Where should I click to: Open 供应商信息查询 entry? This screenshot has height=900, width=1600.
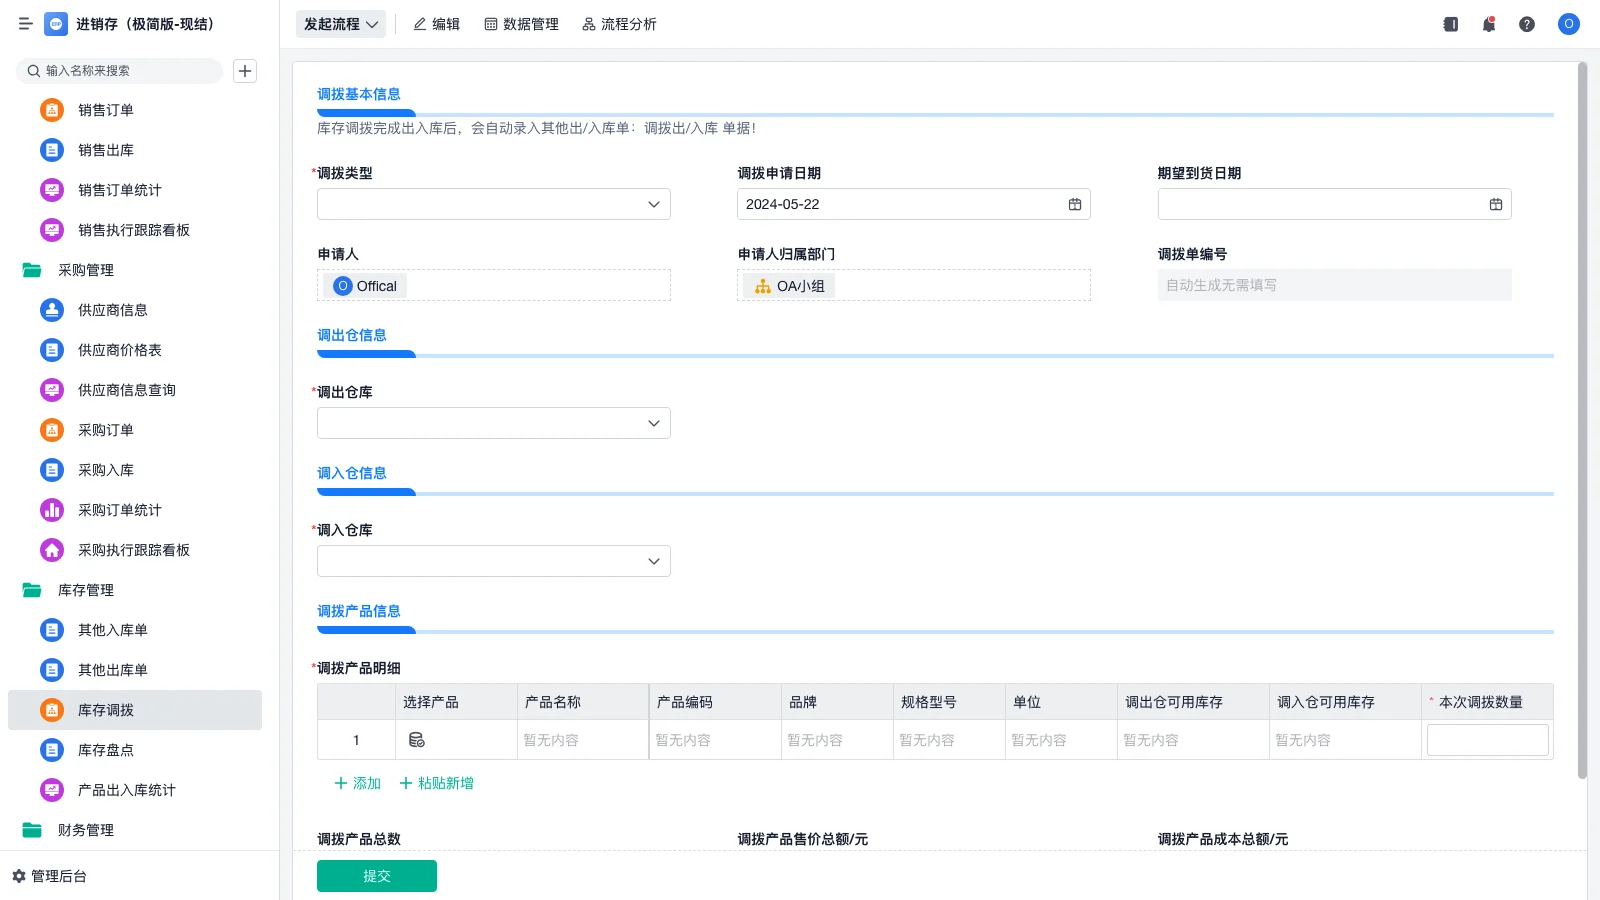pyautogui.click(x=135, y=390)
